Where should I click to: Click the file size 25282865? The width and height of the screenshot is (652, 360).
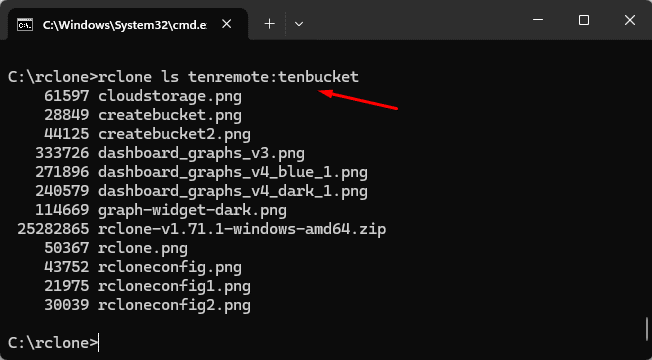click(53, 229)
